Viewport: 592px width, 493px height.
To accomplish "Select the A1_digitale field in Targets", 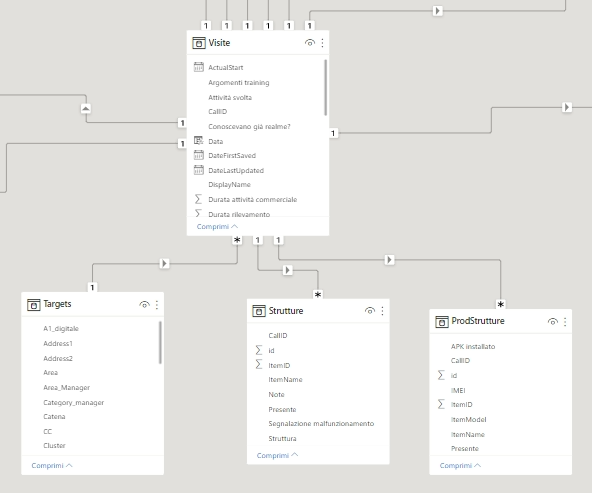I will 61,328.
